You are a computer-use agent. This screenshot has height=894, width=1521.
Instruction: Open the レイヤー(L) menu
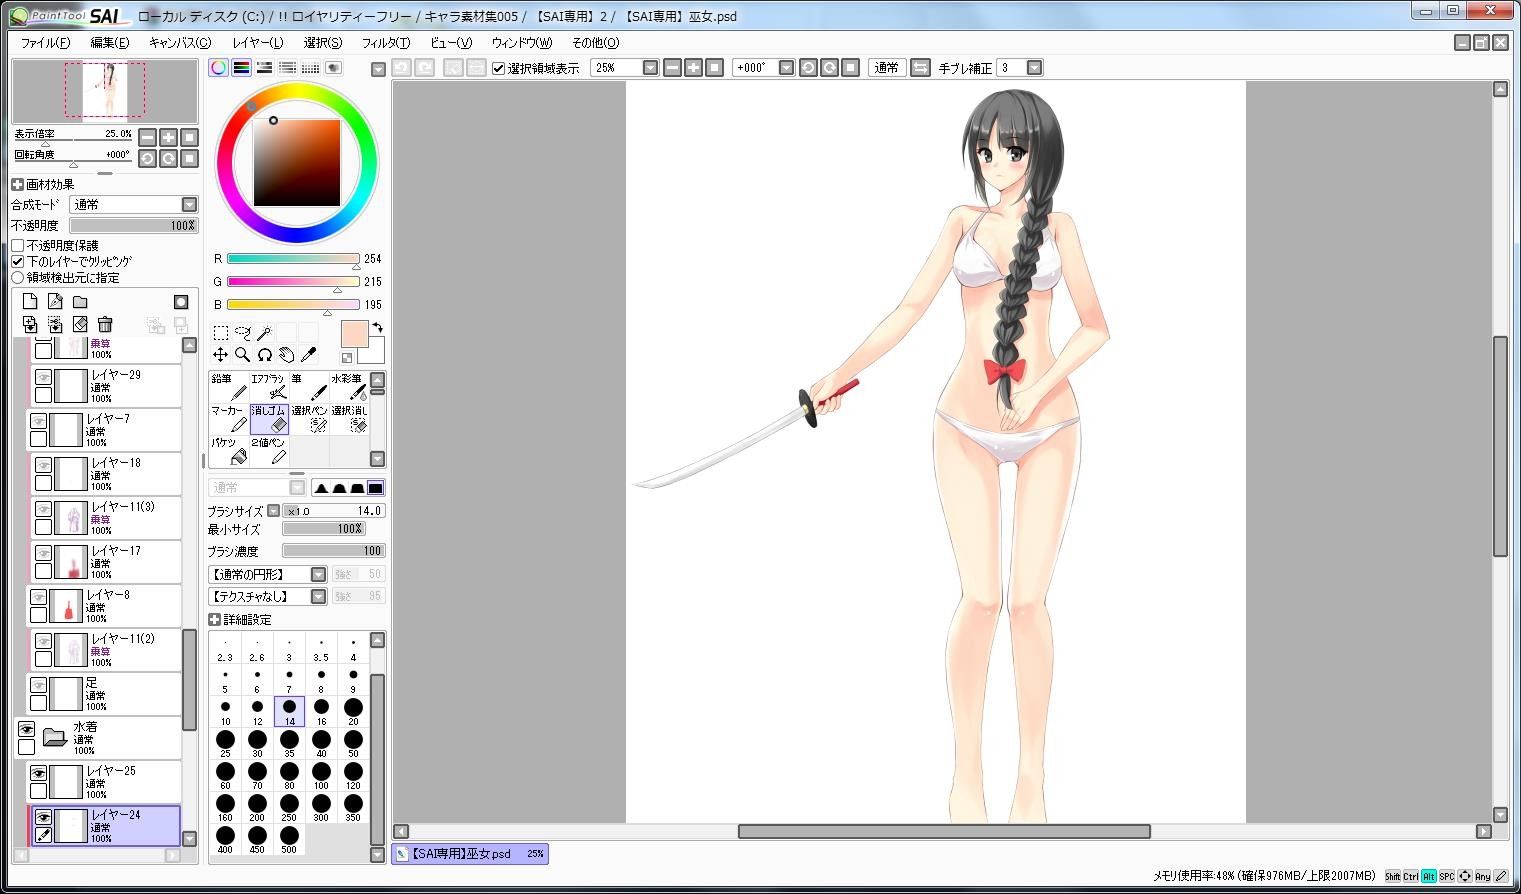257,43
